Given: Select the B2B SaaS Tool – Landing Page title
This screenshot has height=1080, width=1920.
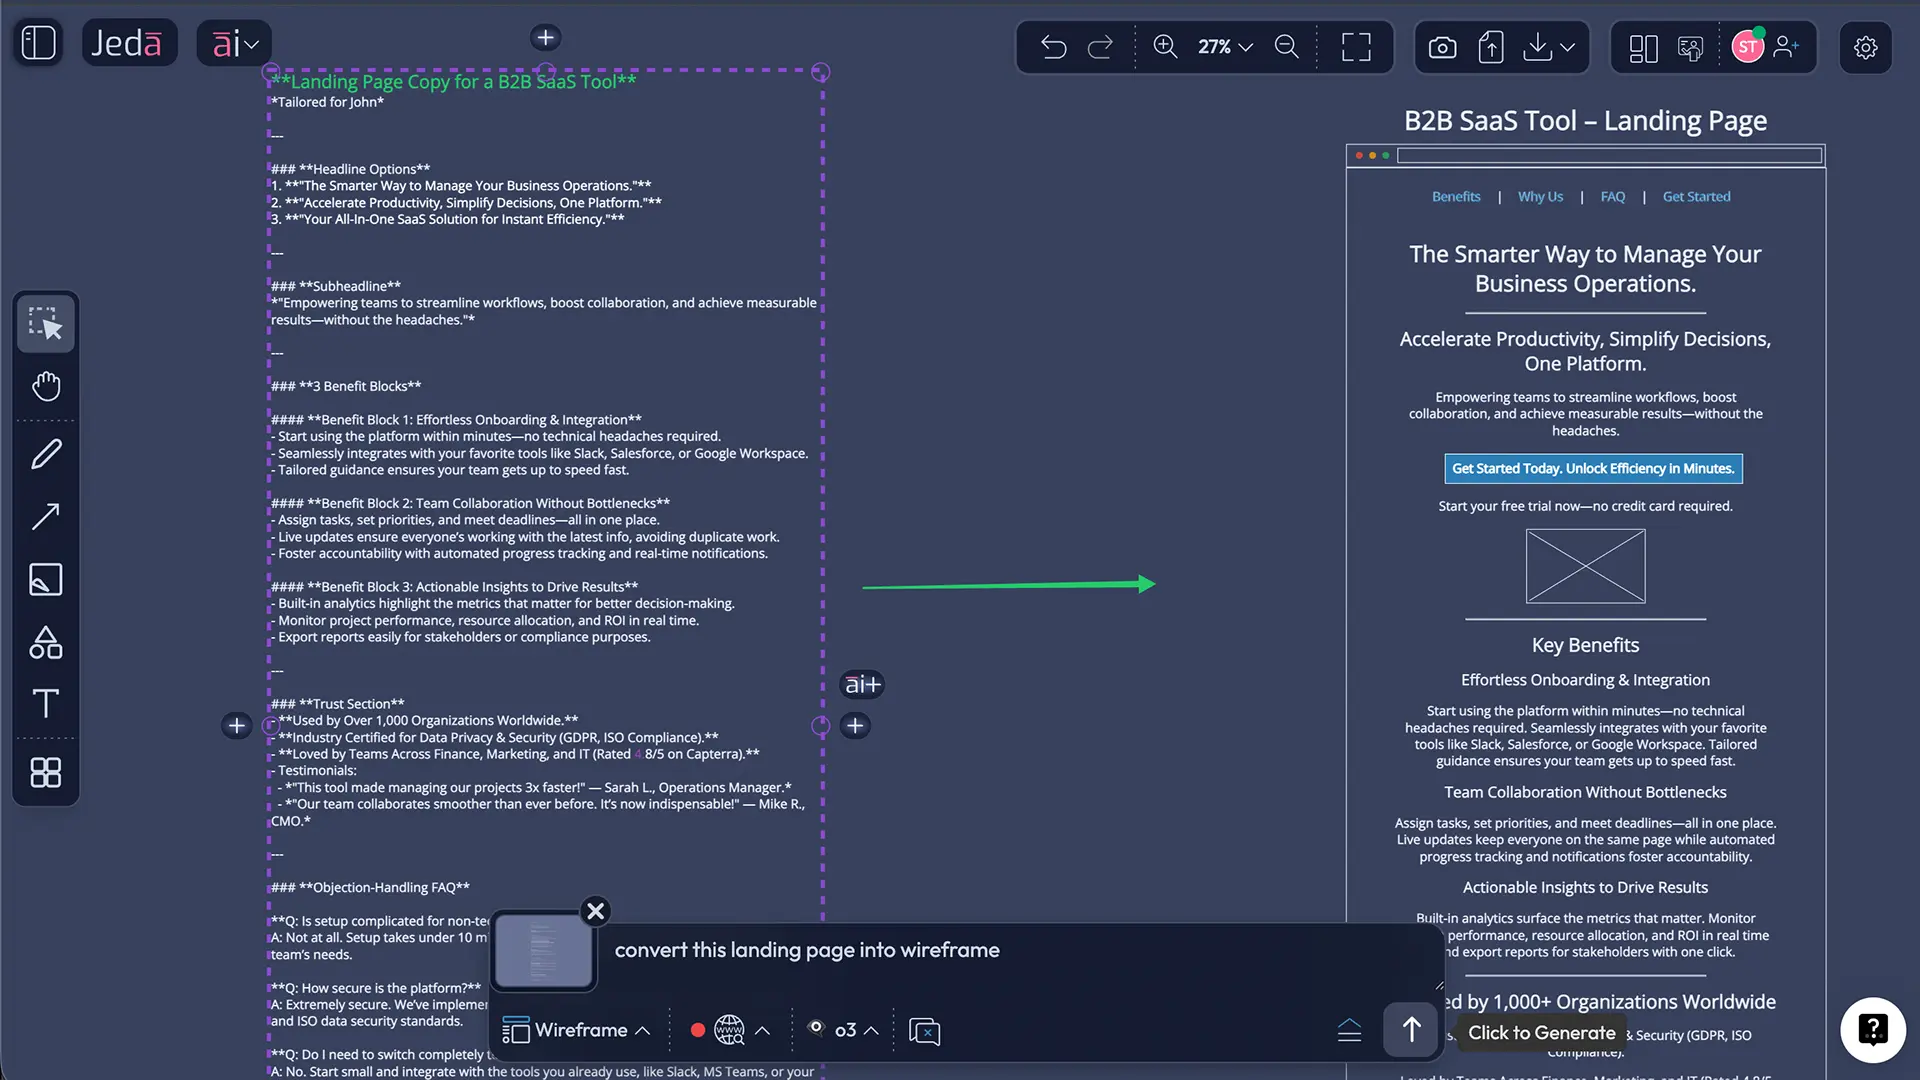Looking at the screenshot, I should click(1585, 121).
